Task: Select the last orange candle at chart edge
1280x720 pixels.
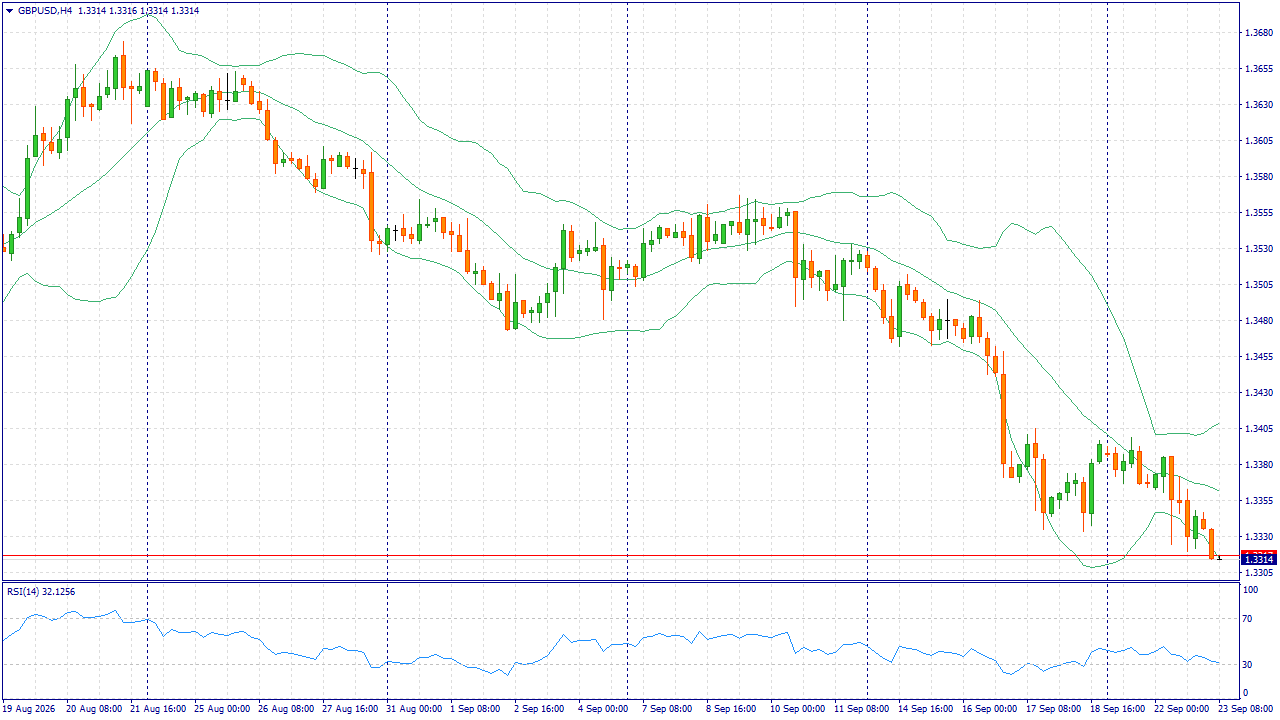Action: click(1212, 544)
